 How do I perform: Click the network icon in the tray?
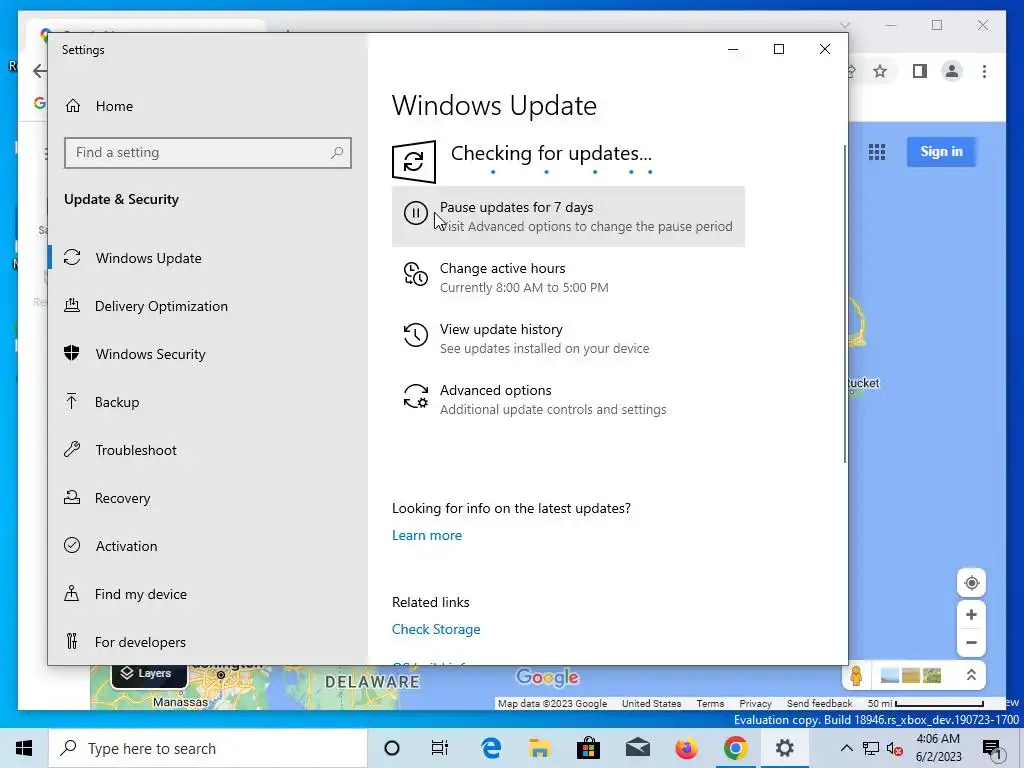(x=871, y=748)
